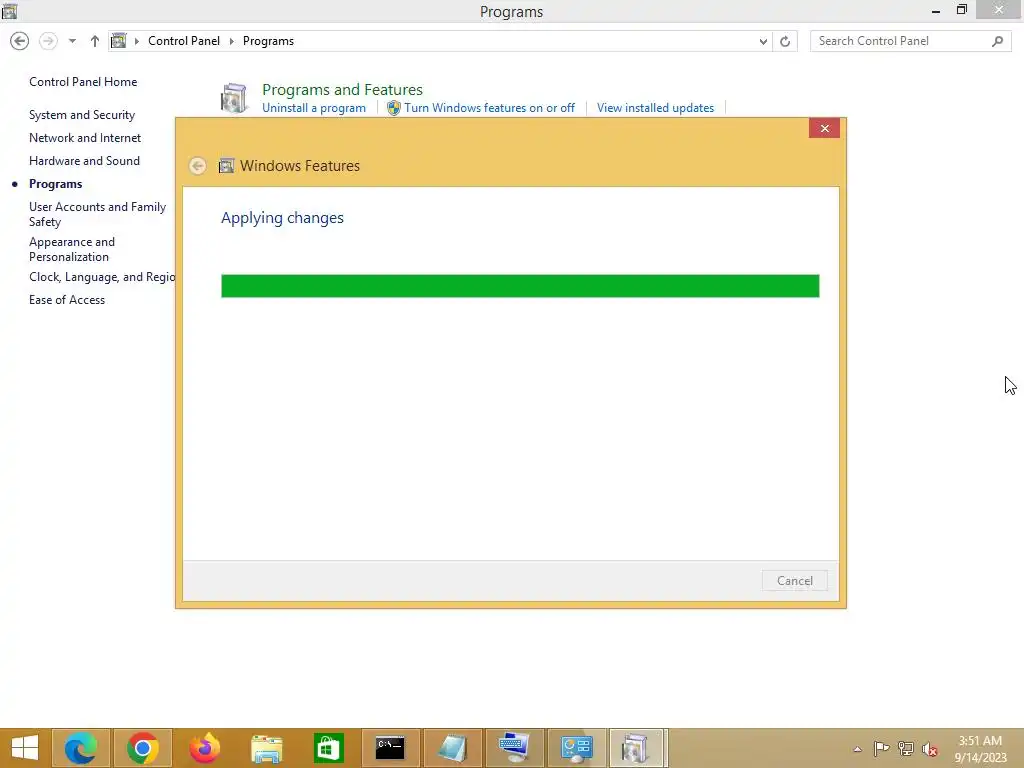Expand the address bar history dropdown
The height and width of the screenshot is (768, 1024).
(x=763, y=42)
